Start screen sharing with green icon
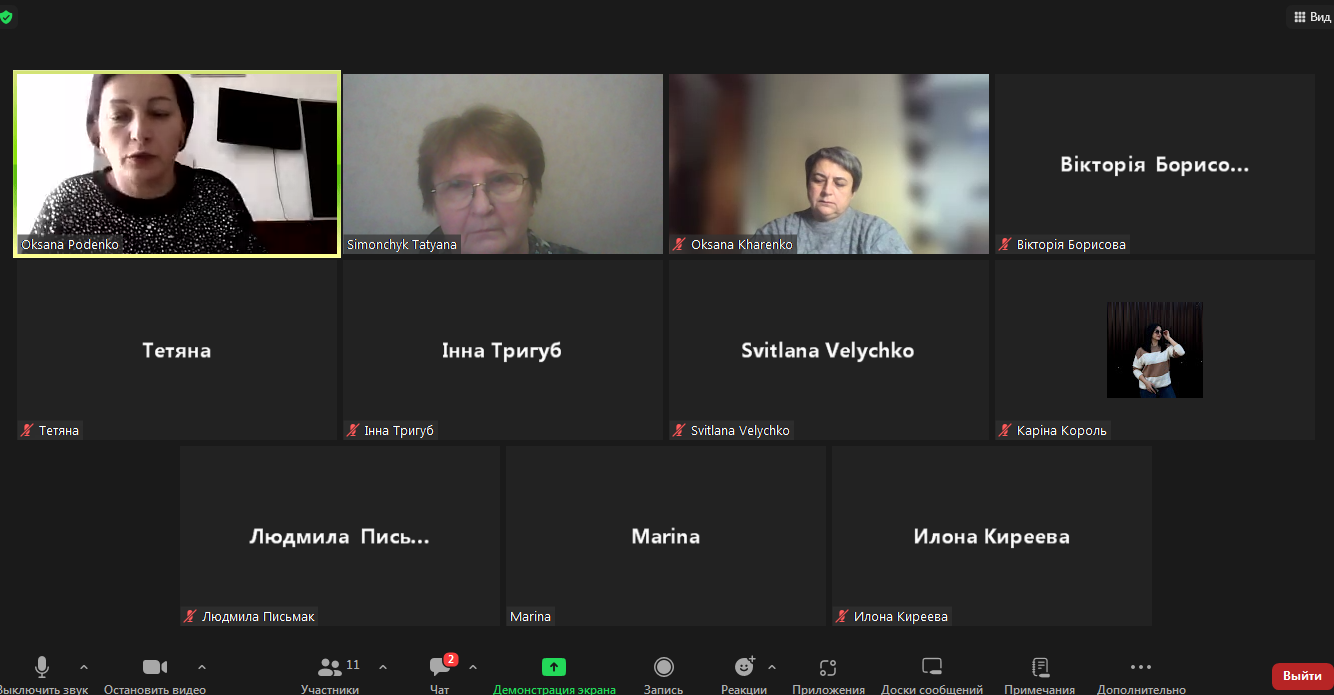Screen dimensions: 1334x695 (554, 667)
